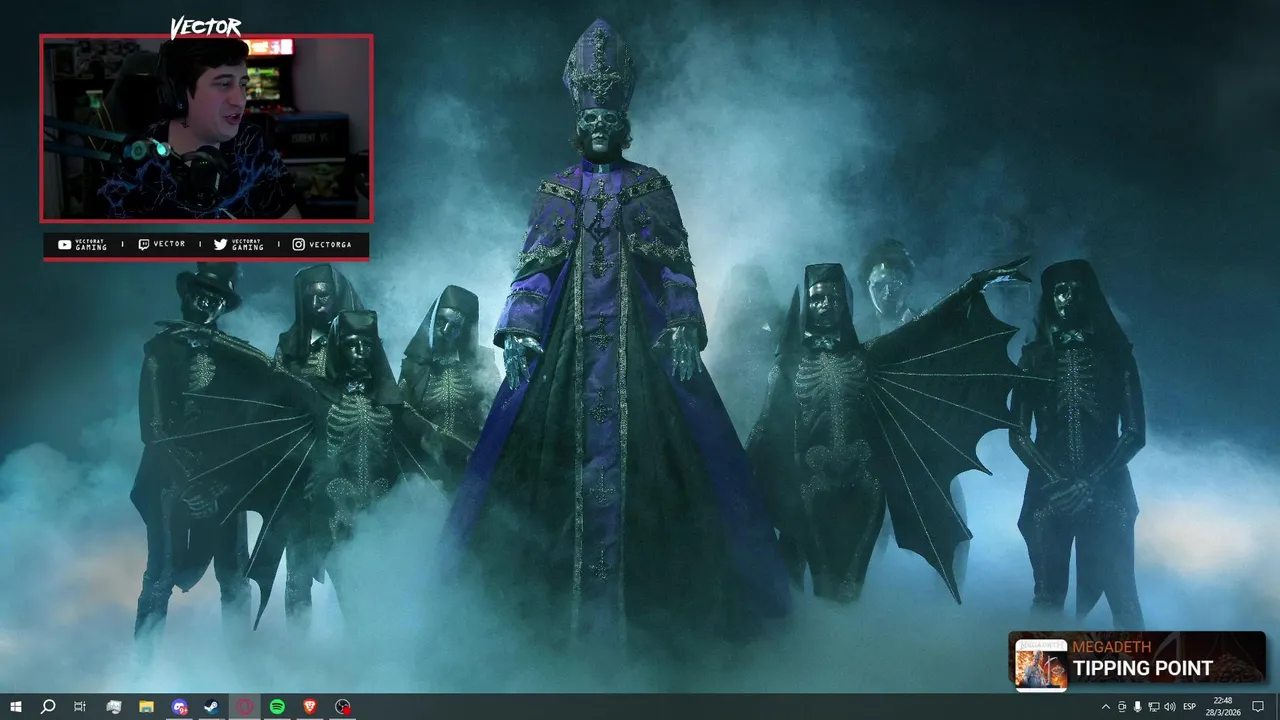Click the Twitch VECTOR label

[x=162, y=244]
